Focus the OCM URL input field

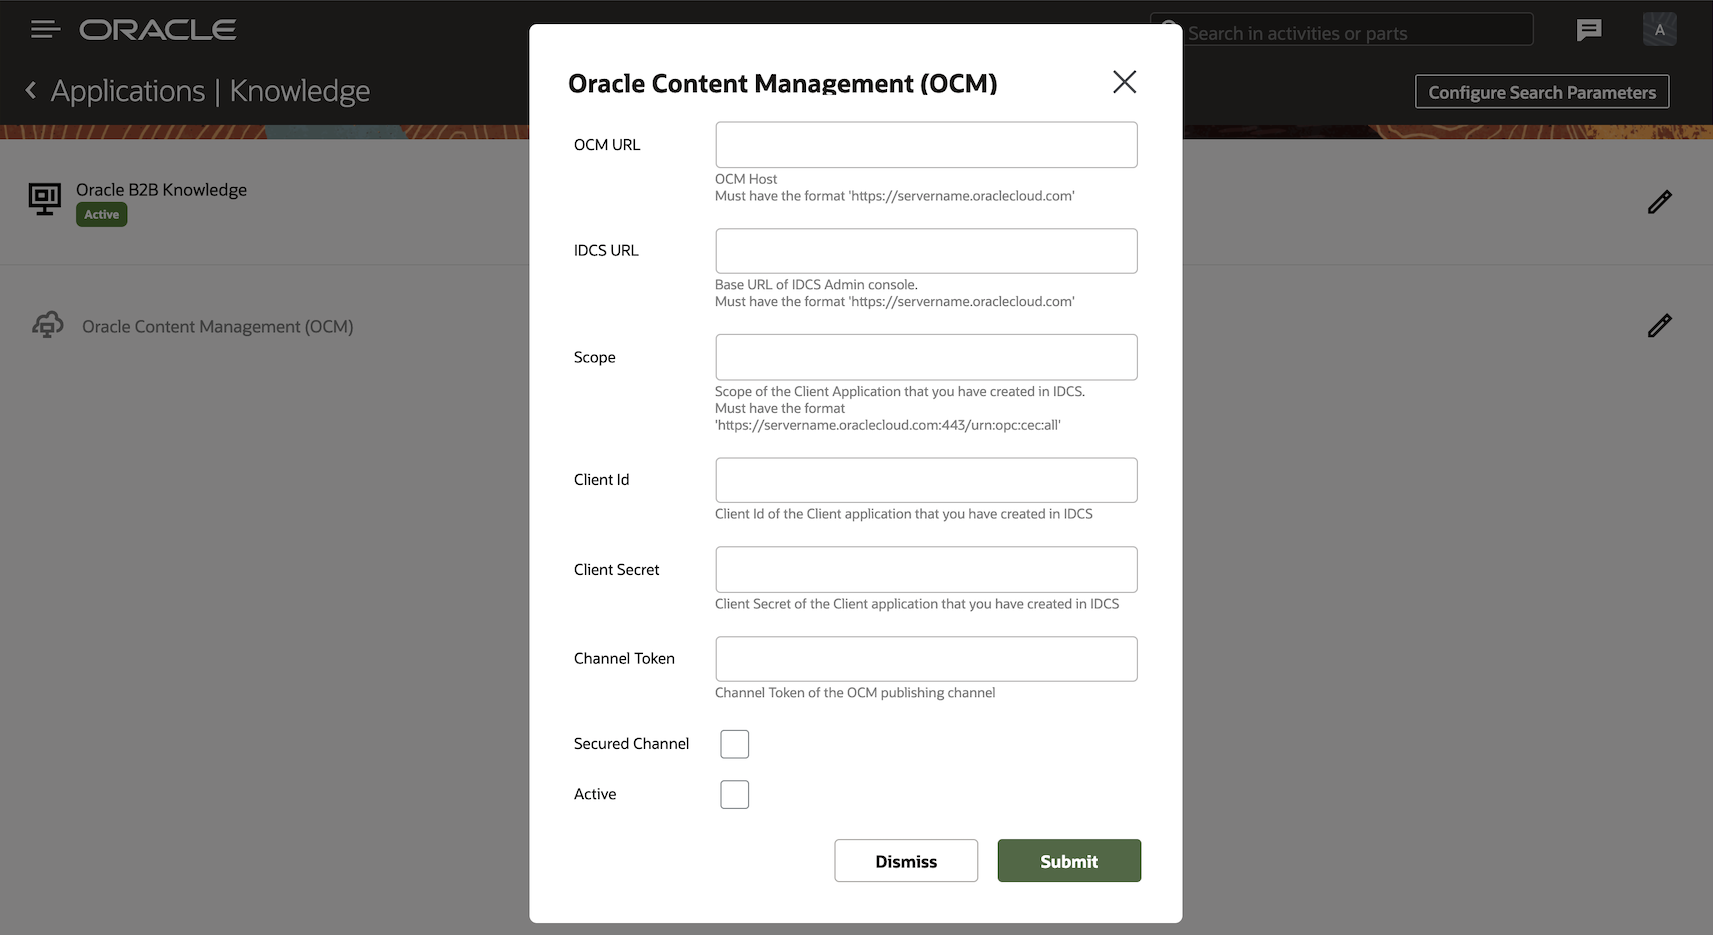(x=926, y=145)
